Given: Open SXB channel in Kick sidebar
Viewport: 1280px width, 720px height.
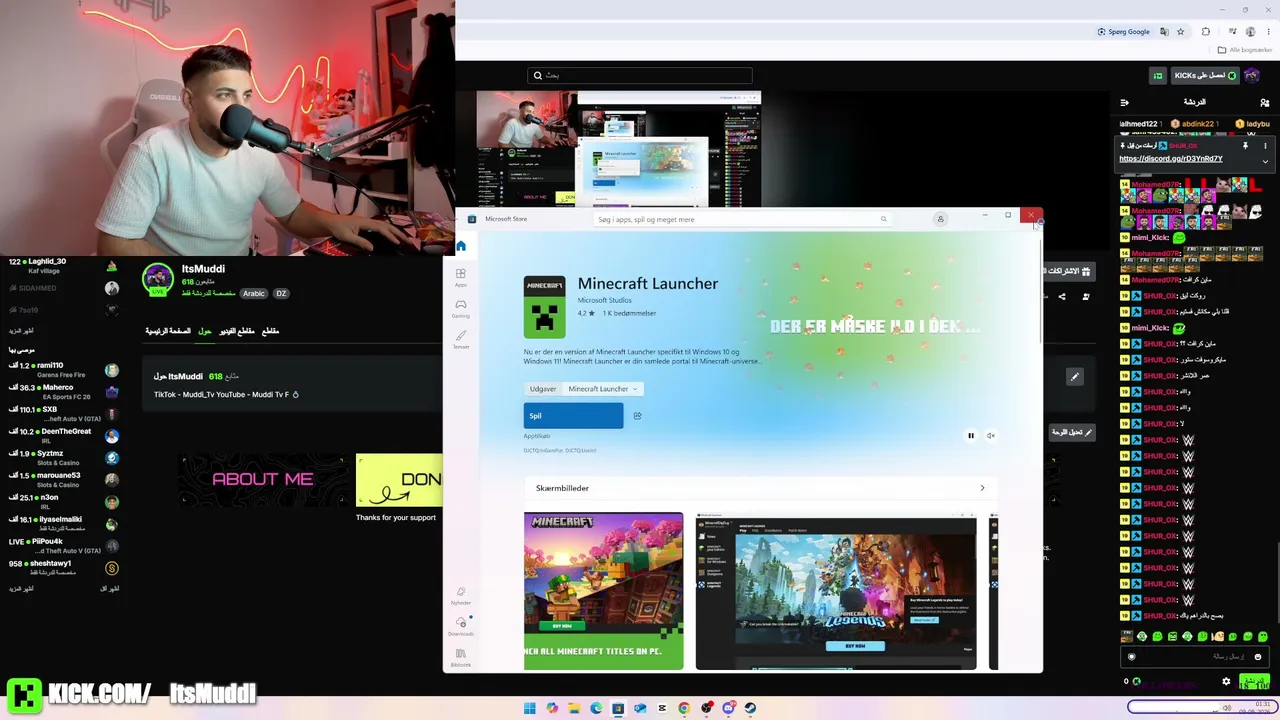Looking at the screenshot, I should click(x=63, y=414).
